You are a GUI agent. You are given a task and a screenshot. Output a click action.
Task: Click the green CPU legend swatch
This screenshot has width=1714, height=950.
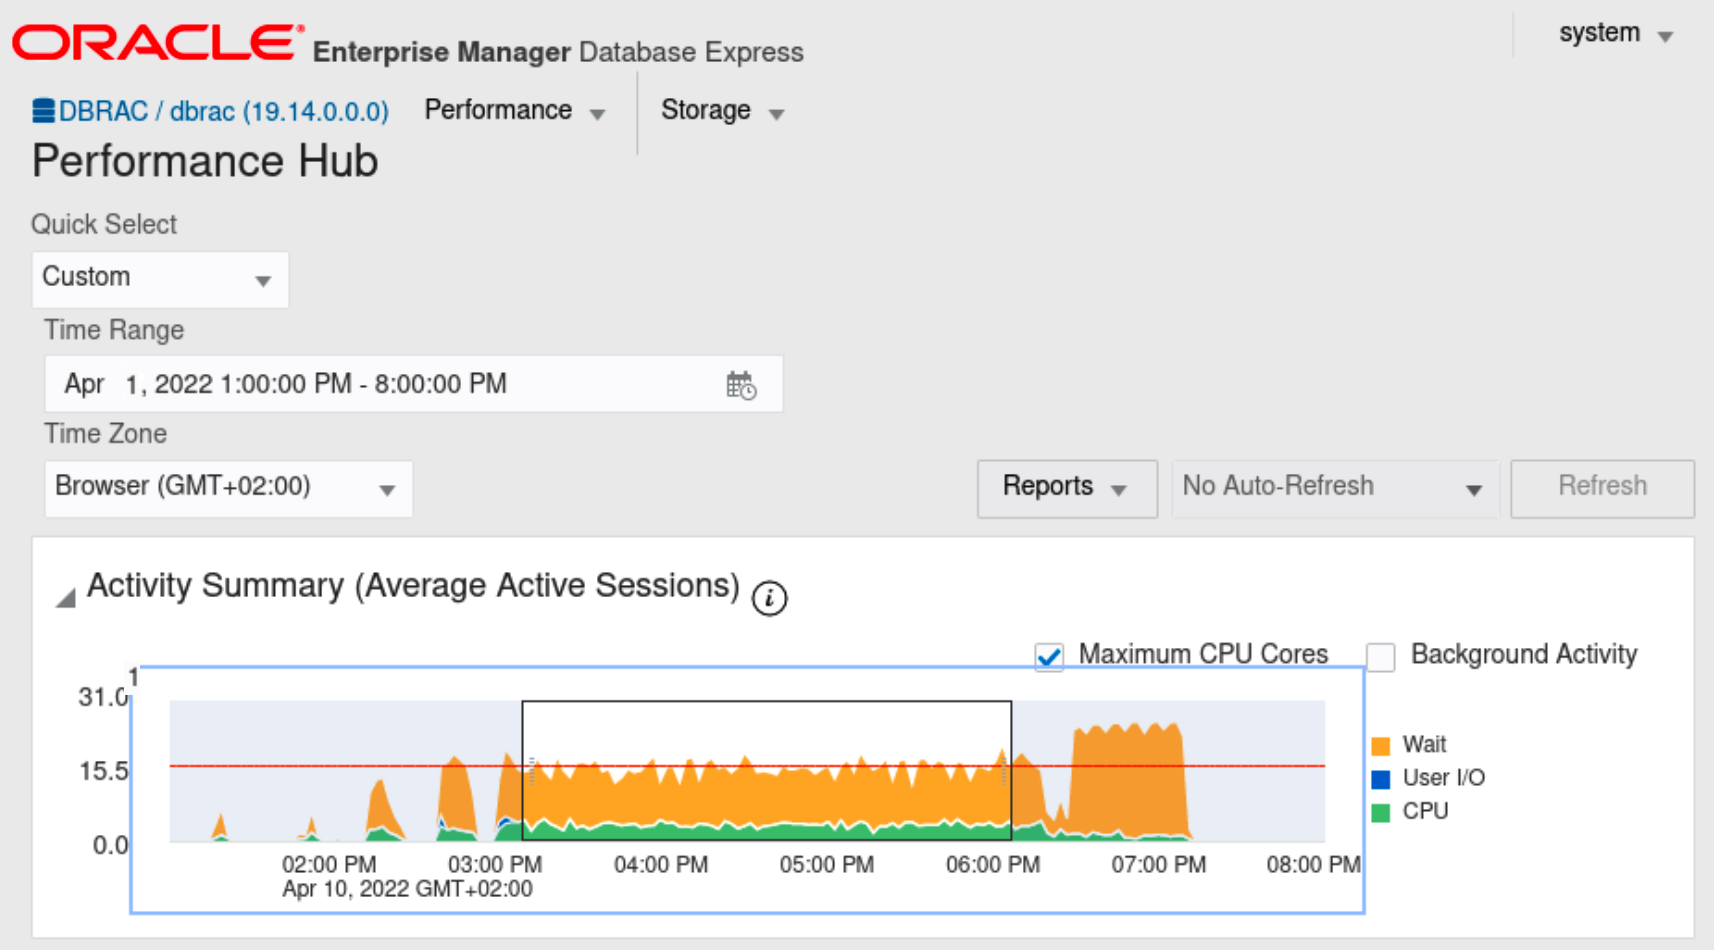point(1381,812)
